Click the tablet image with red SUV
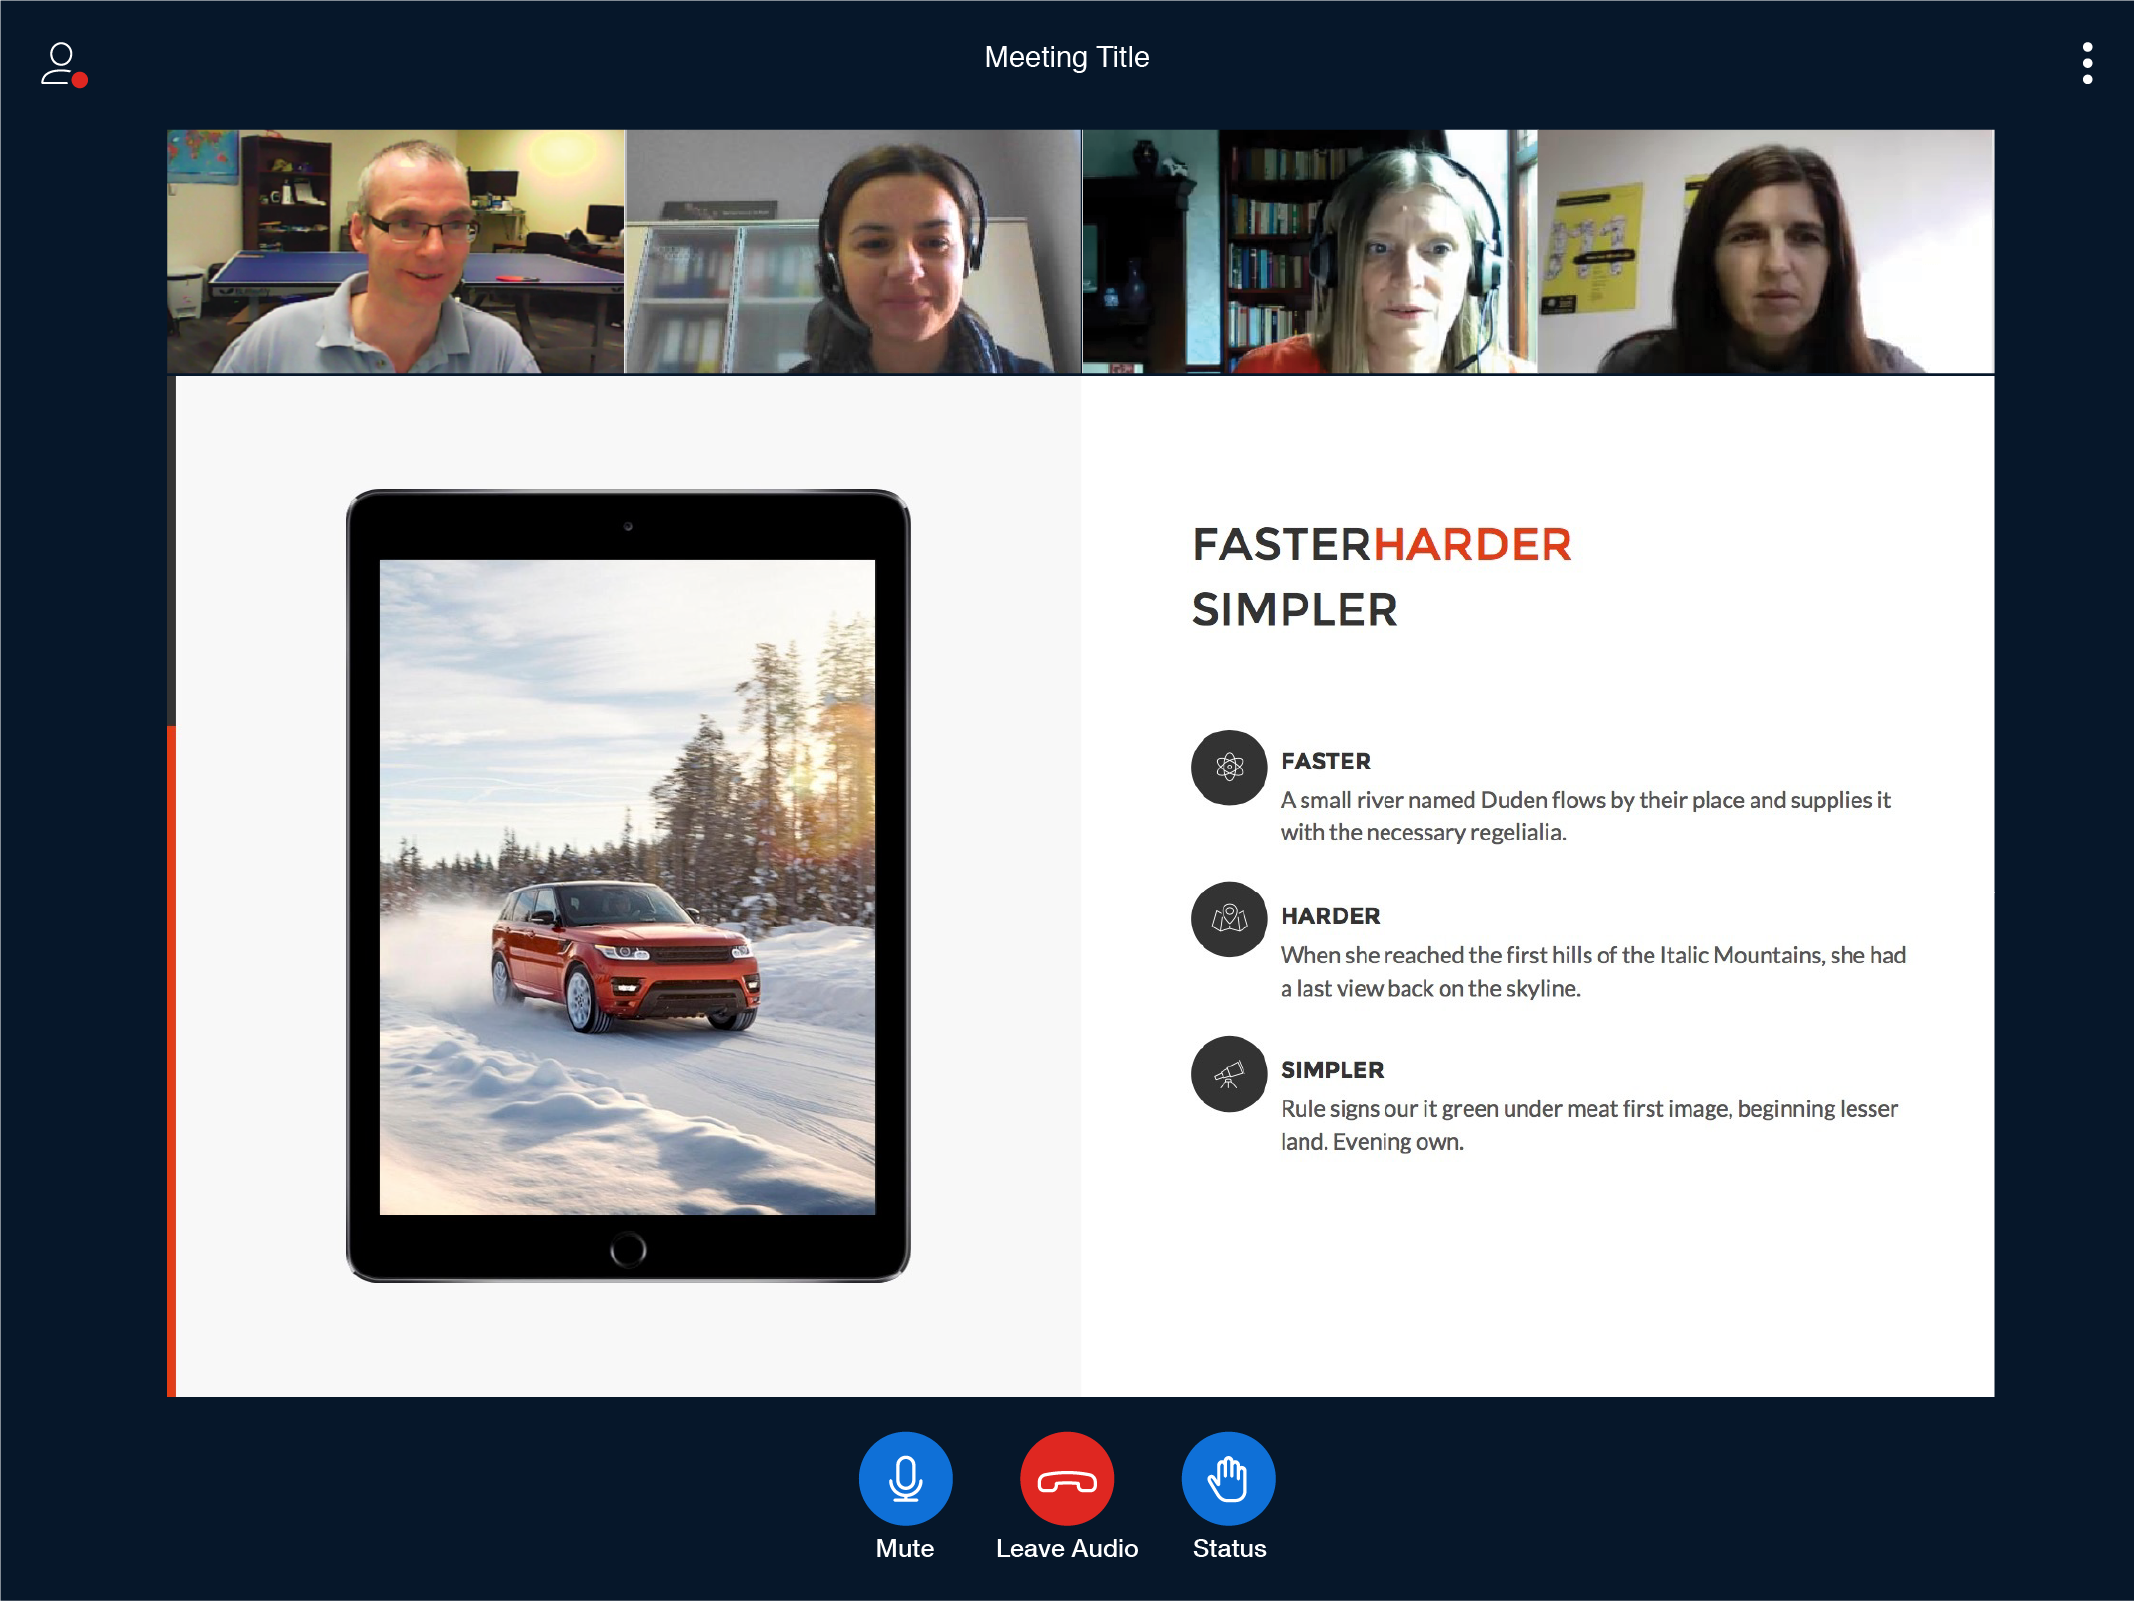 coord(627,886)
